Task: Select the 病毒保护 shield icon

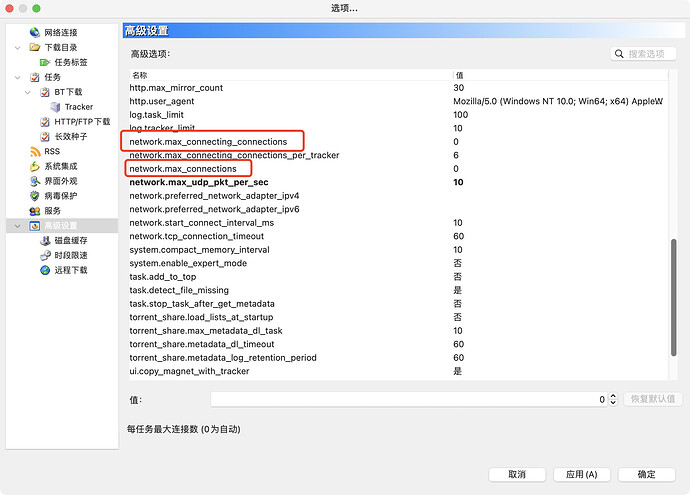Action: [35, 196]
